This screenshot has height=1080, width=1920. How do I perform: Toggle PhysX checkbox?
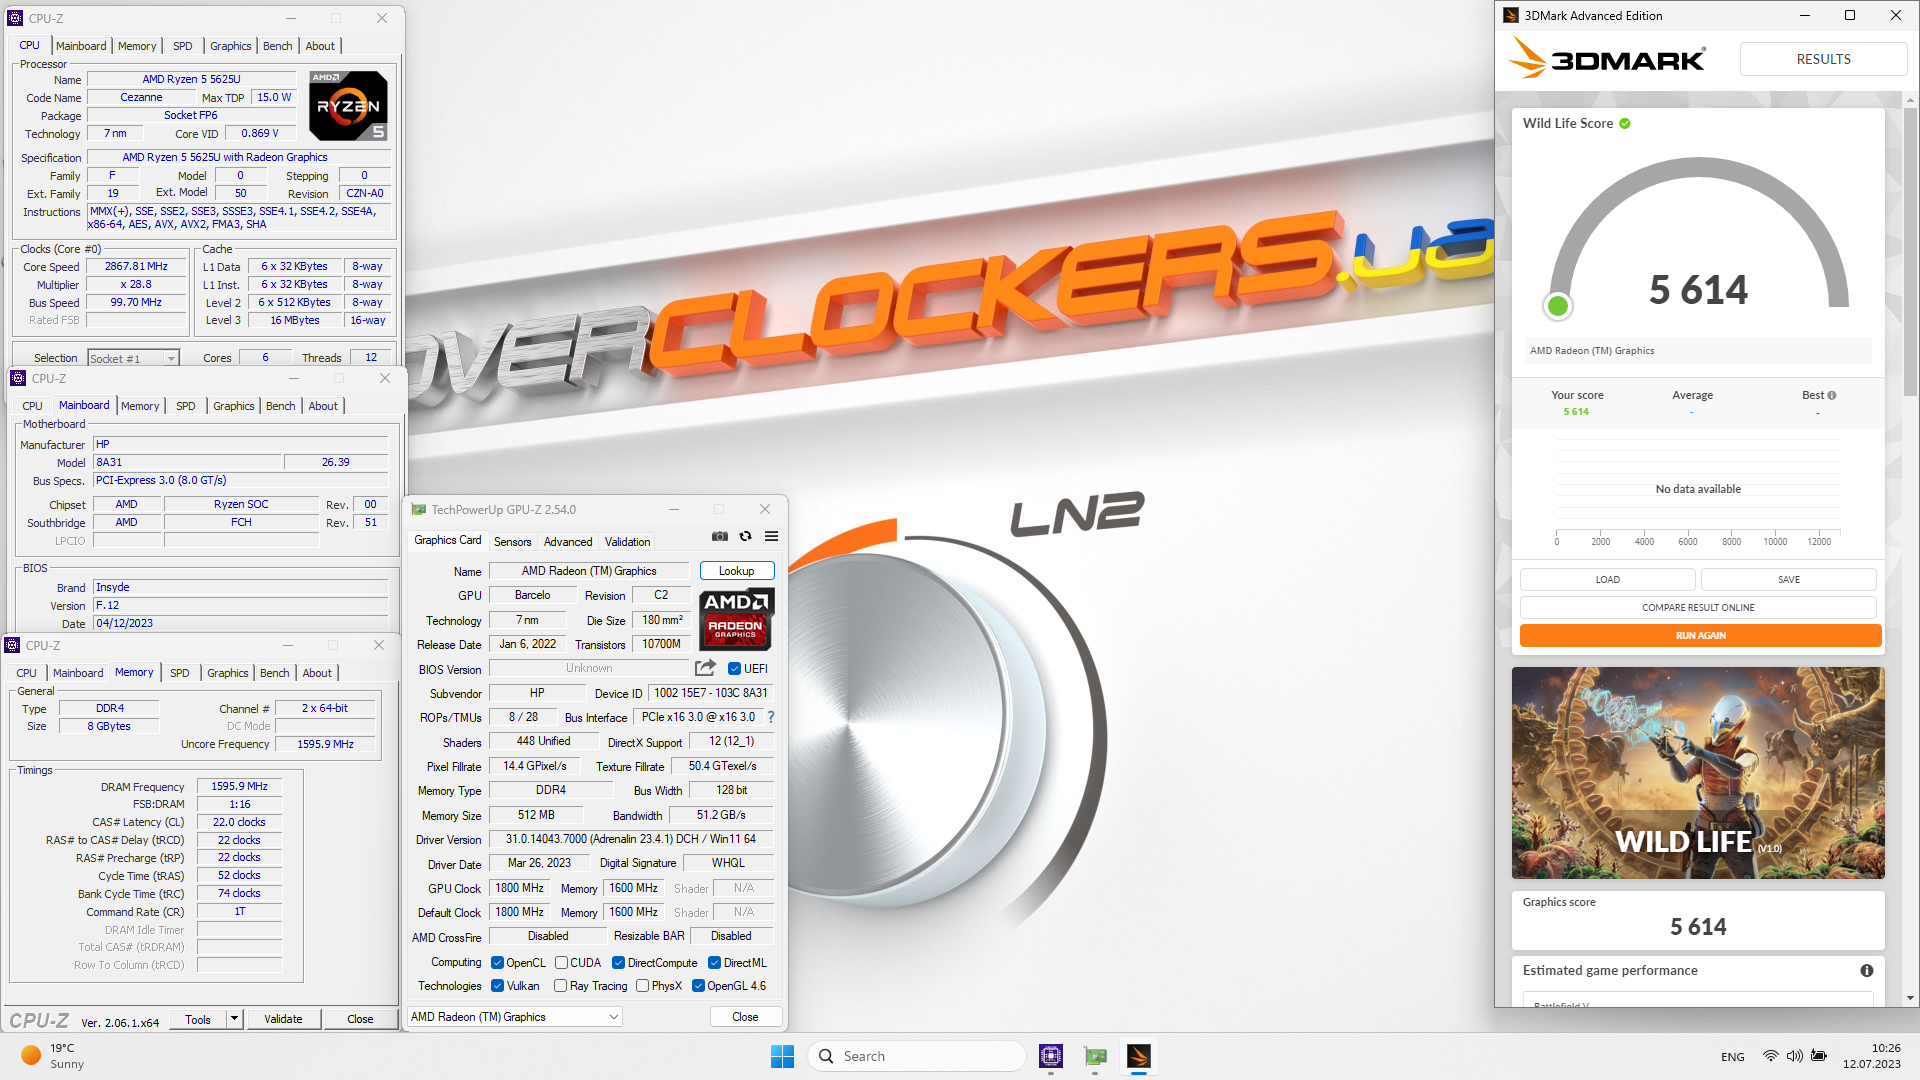(x=643, y=986)
